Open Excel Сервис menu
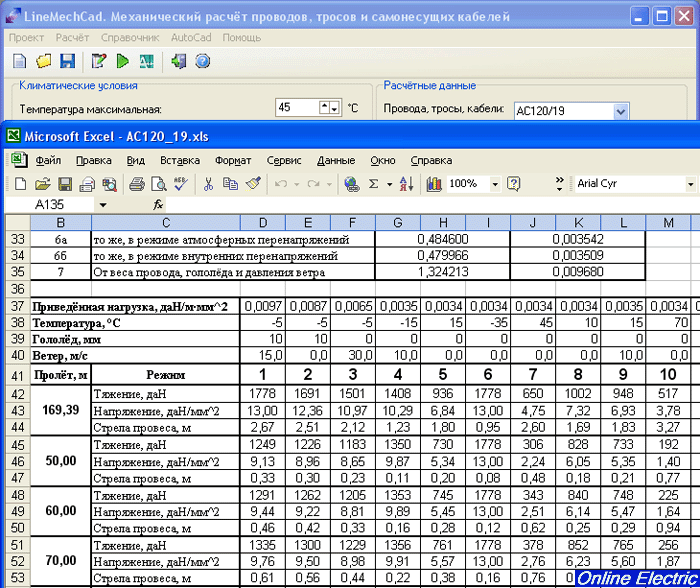The height and width of the screenshot is (588, 700). (x=284, y=160)
